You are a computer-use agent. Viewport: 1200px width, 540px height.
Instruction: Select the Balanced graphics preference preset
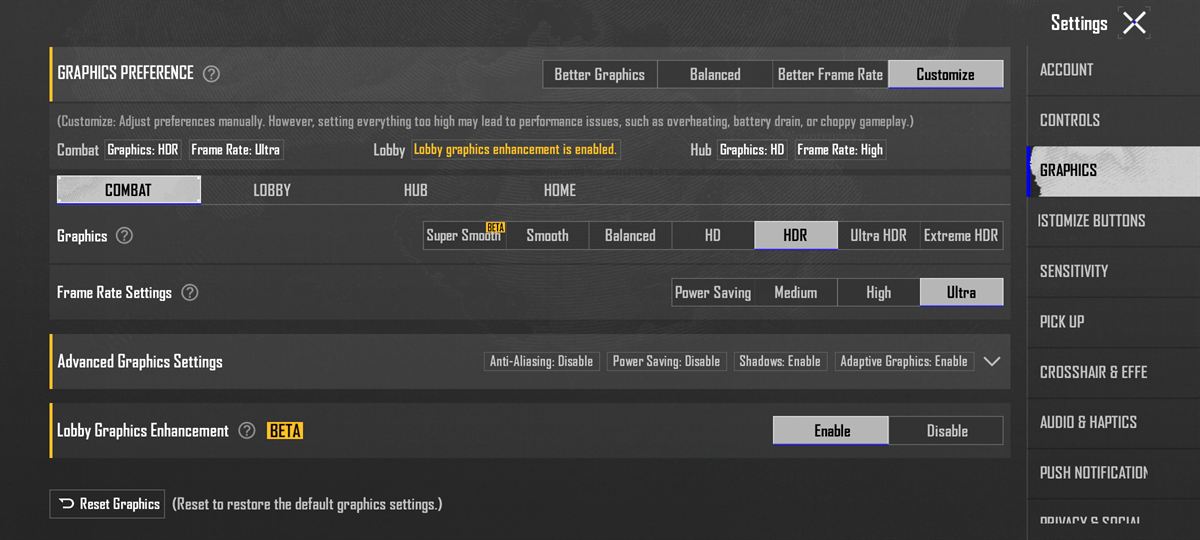(x=715, y=74)
